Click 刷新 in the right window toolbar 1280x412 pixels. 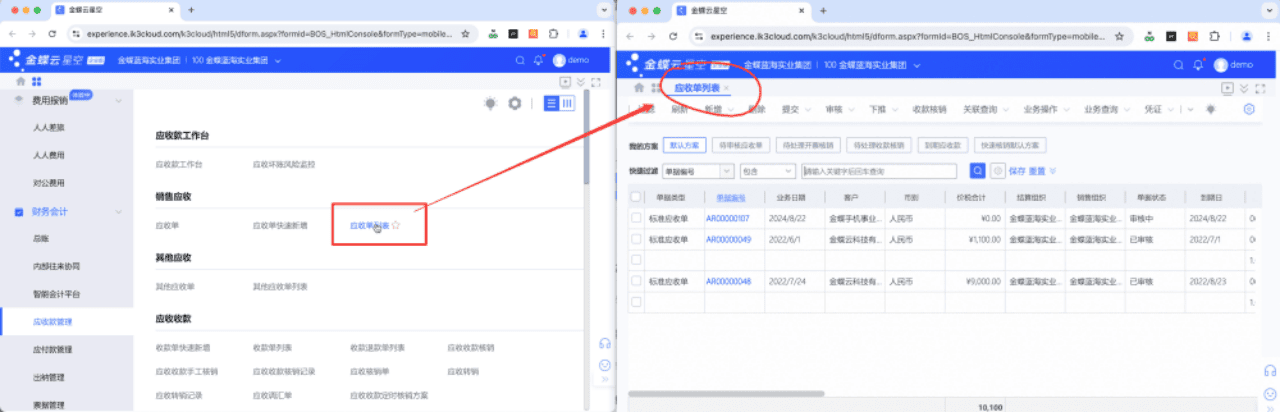(679, 109)
